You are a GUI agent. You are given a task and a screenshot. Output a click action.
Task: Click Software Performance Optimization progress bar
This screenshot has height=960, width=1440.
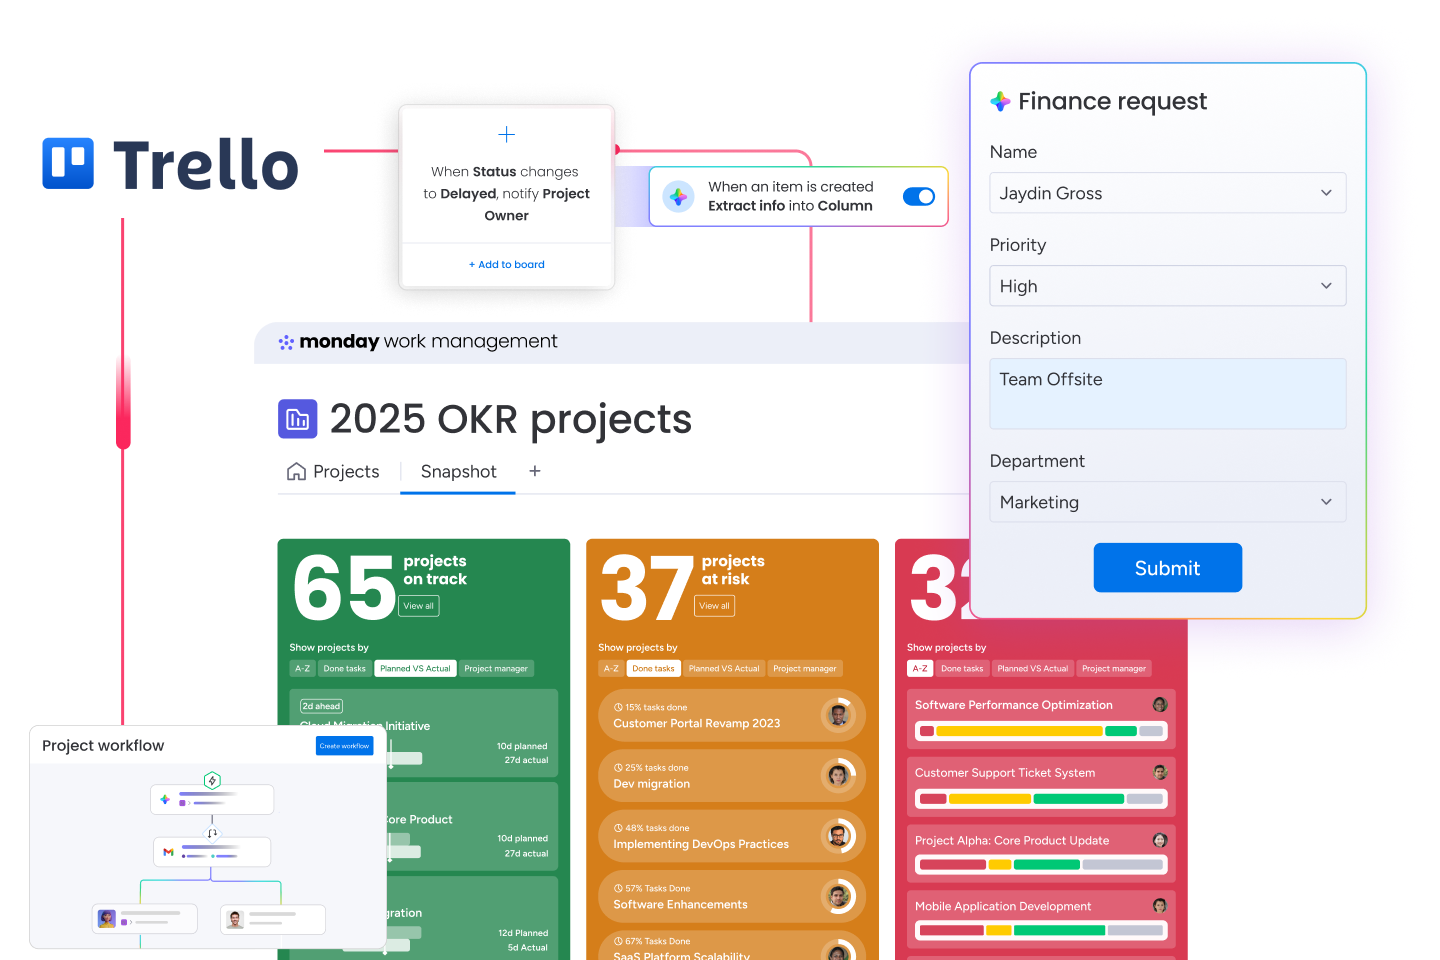click(1041, 731)
